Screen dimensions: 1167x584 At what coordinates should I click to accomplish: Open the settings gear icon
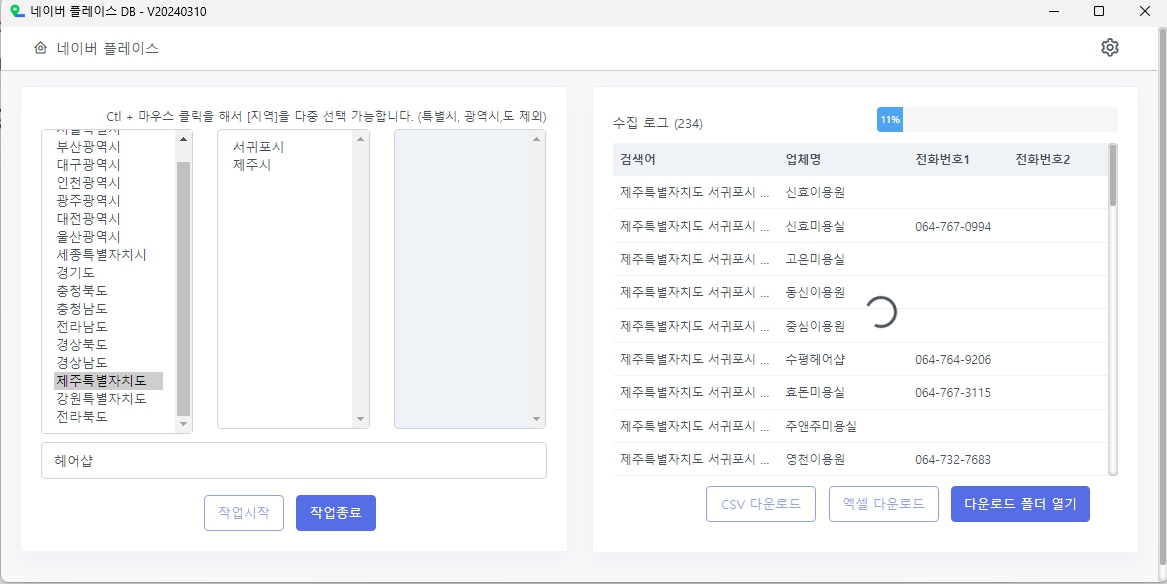point(1110,47)
